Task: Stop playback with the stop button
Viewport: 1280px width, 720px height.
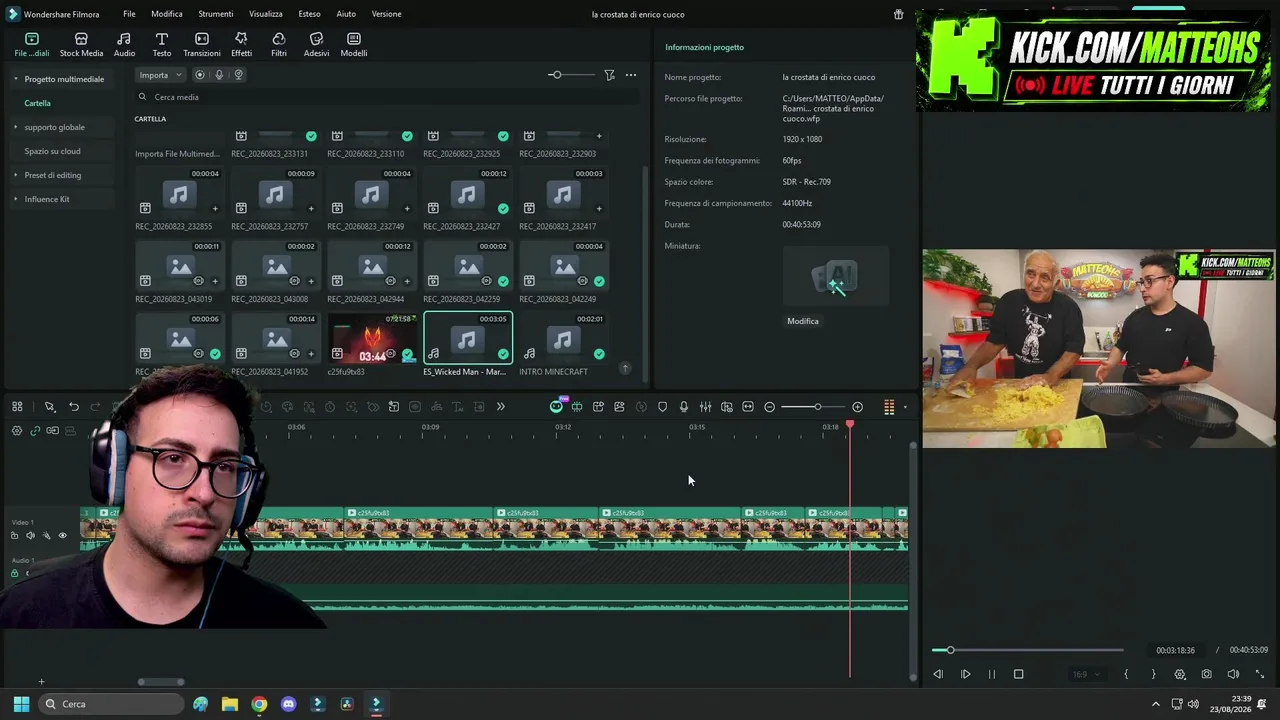Action: pos(1018,674)
